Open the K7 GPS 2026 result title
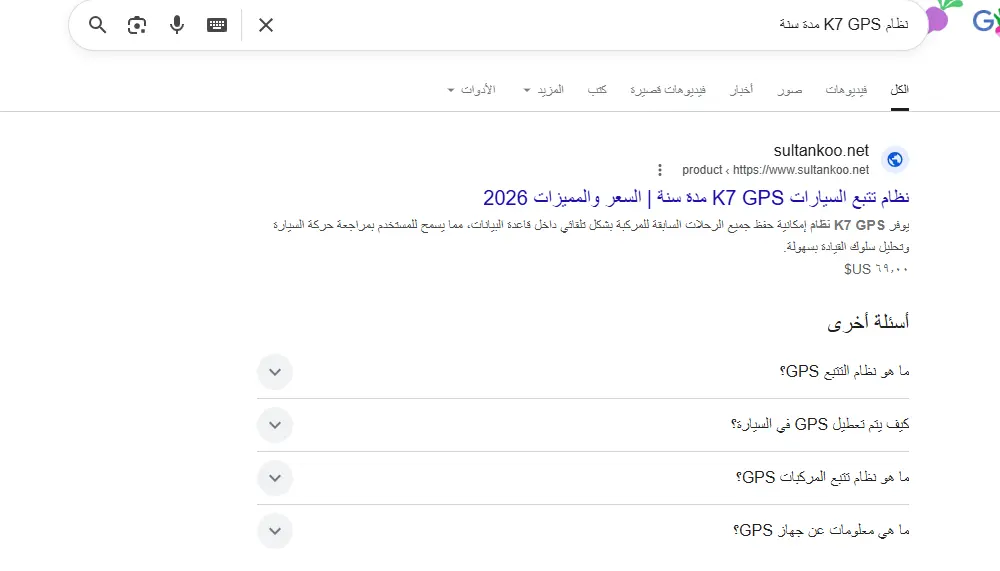 [696, 198]
